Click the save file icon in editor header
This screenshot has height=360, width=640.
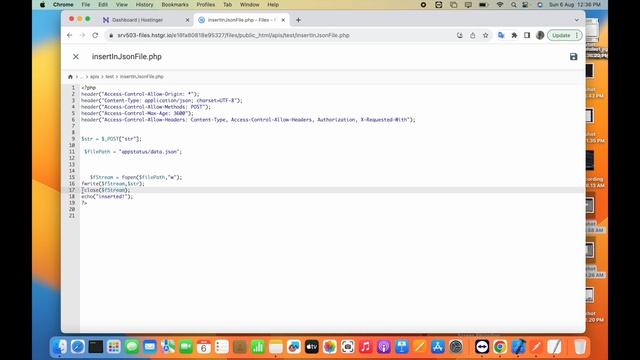click(573, 57)
